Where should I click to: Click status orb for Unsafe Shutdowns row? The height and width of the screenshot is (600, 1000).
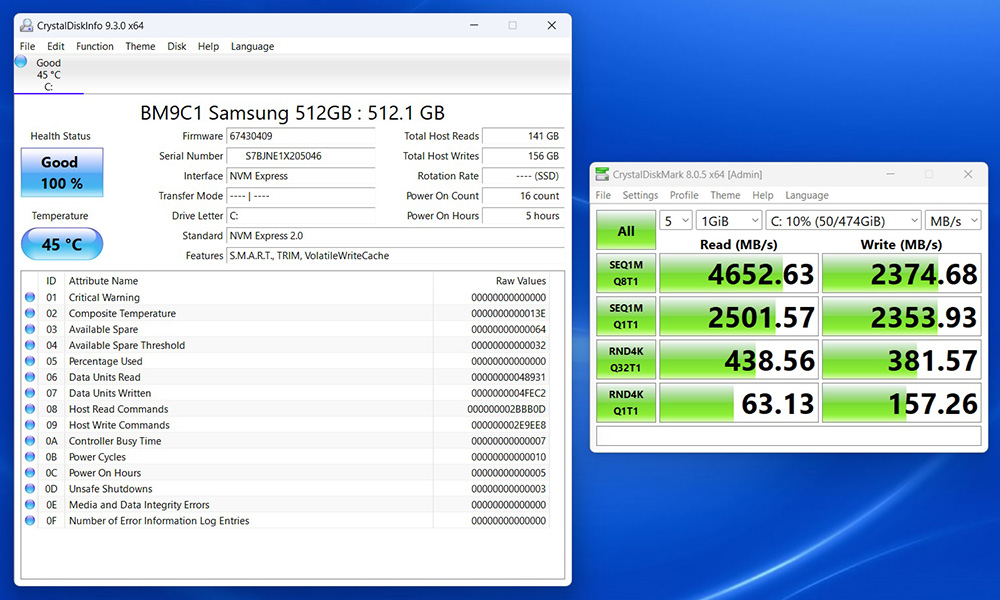tap(30, 488)
